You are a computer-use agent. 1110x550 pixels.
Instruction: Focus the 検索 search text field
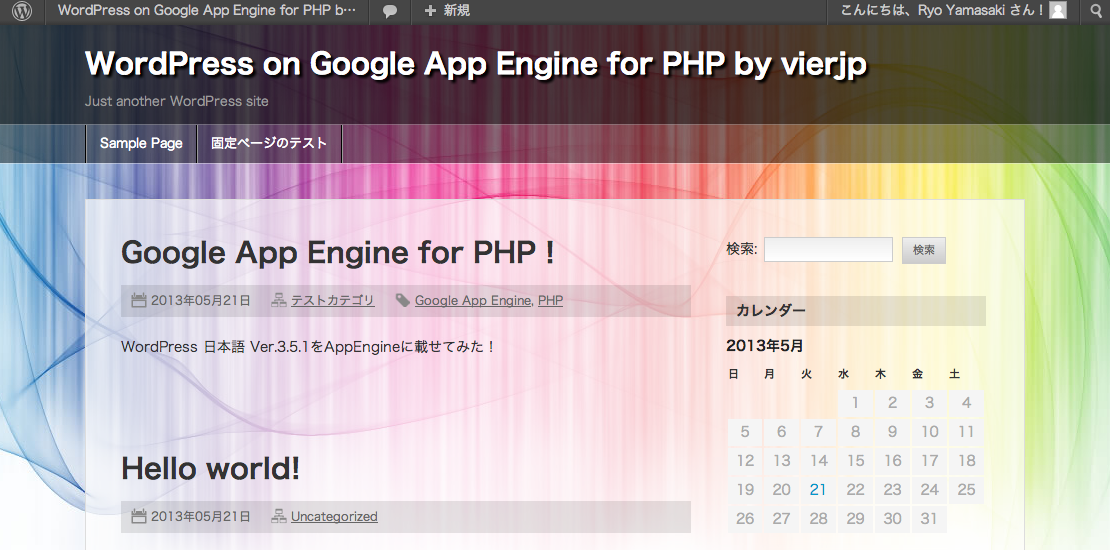click(828, 250)
